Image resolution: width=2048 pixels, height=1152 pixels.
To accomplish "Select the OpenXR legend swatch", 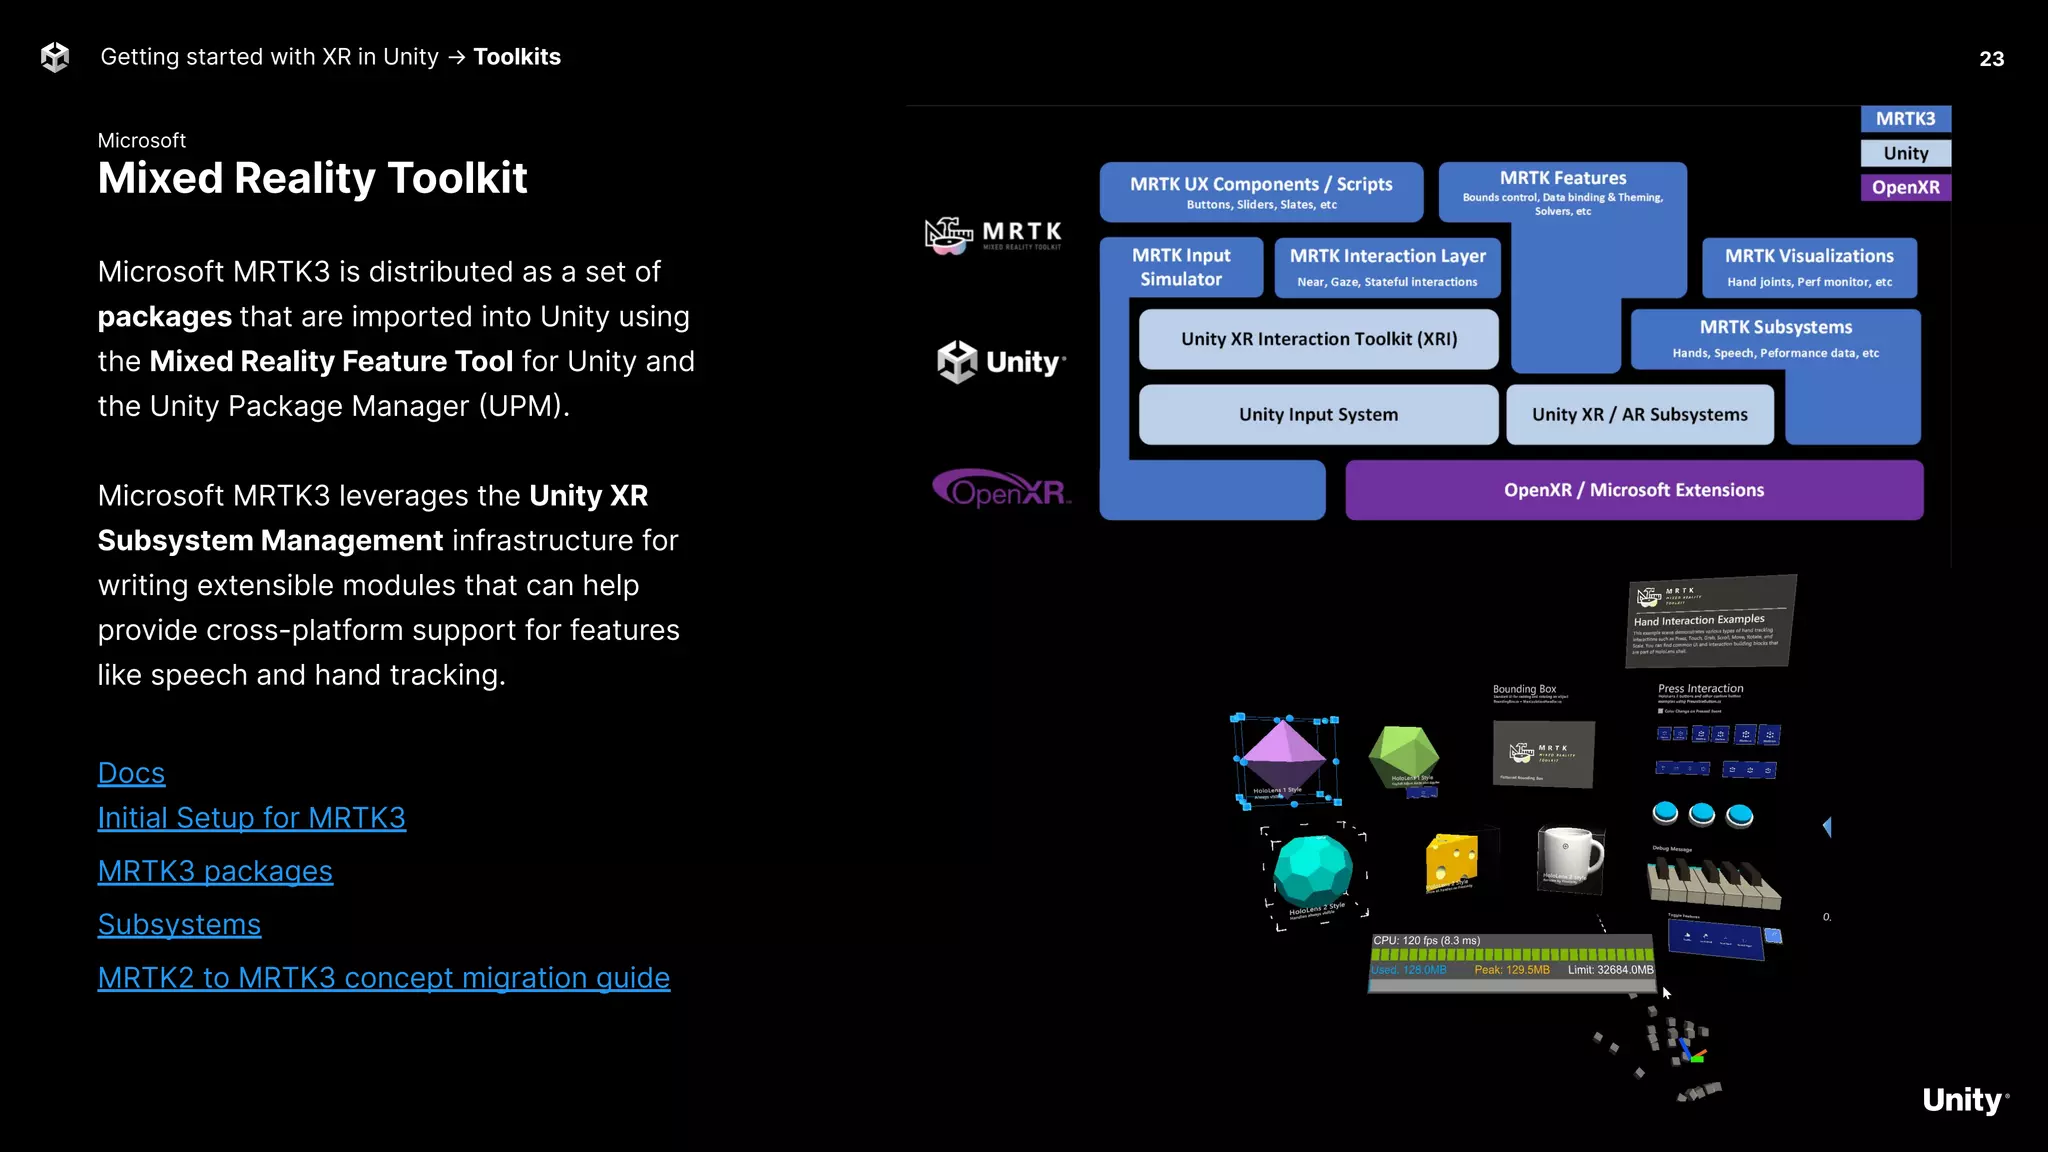I will click(1905, 187).
